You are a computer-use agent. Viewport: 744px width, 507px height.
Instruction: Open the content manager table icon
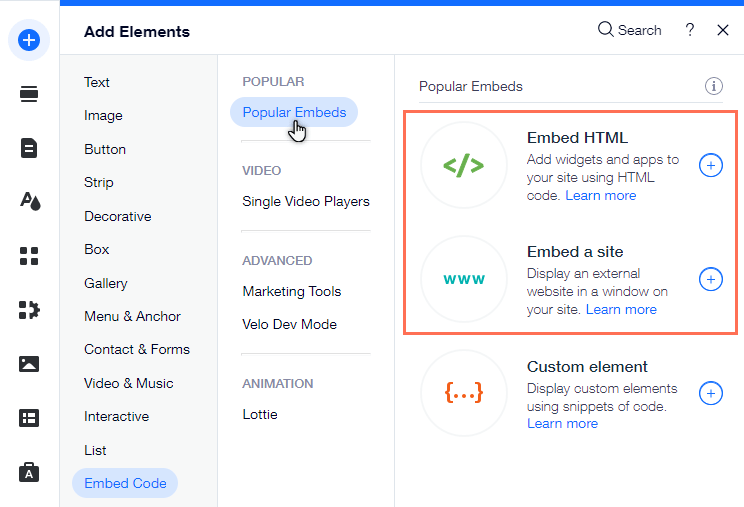(29, 418)
